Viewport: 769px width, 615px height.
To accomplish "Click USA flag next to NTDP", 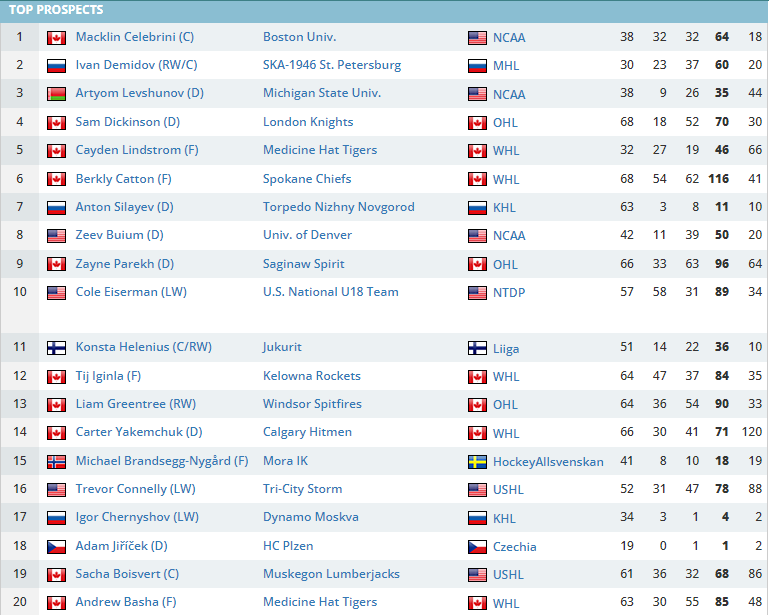I will (x=477, y=293).
